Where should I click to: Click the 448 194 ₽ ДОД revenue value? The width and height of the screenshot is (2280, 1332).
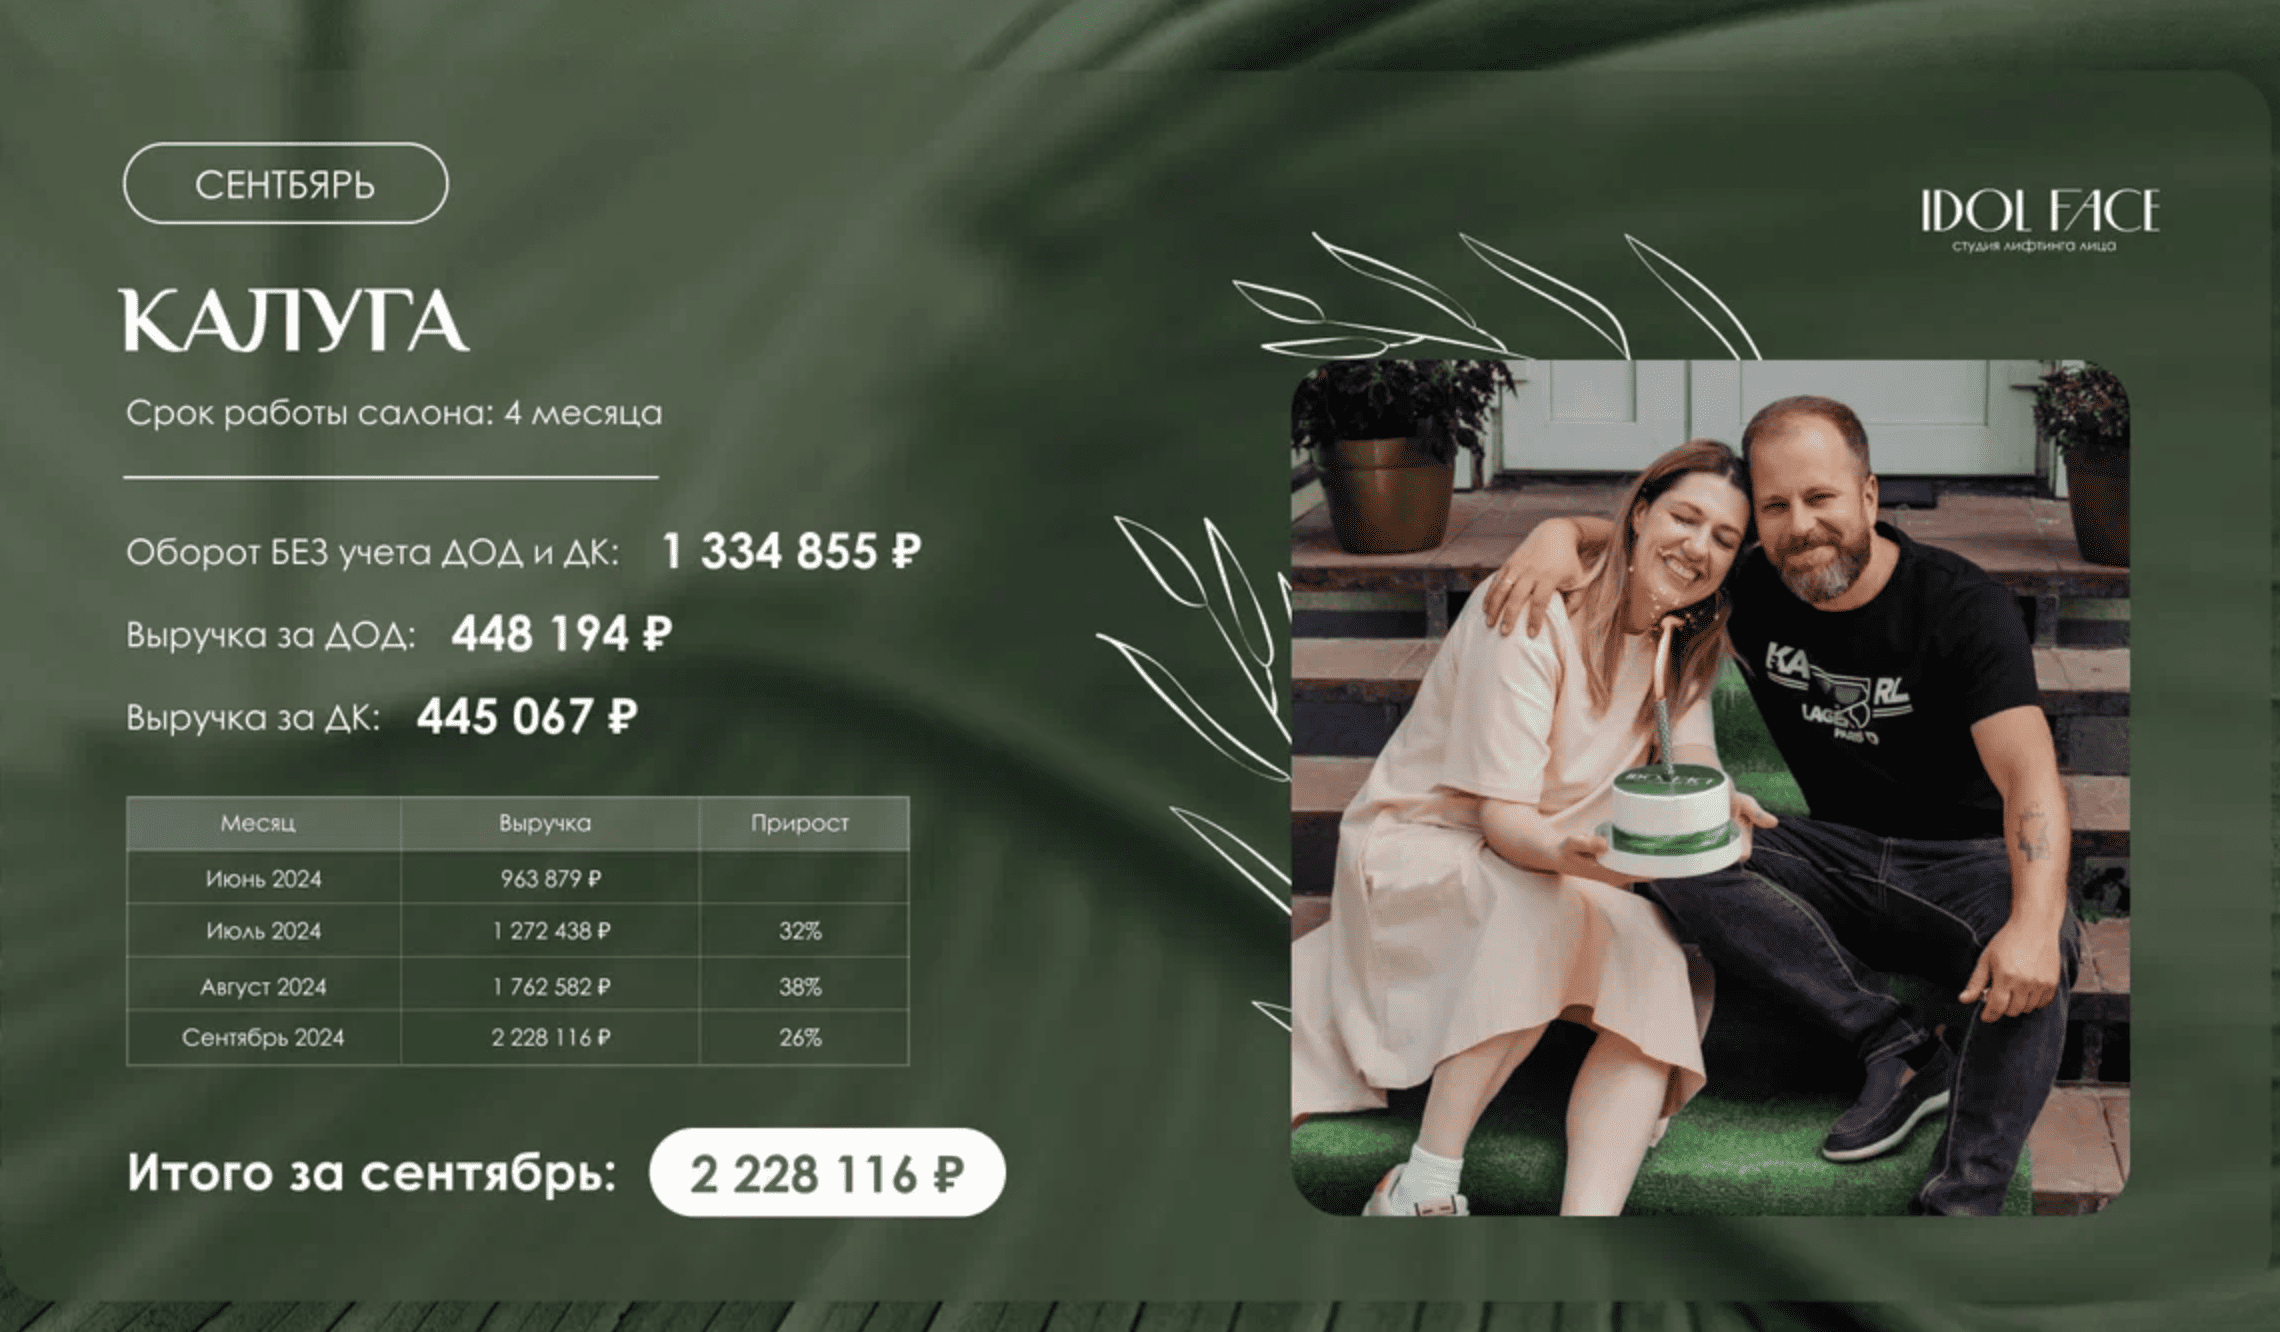click(x=561, y=634)
